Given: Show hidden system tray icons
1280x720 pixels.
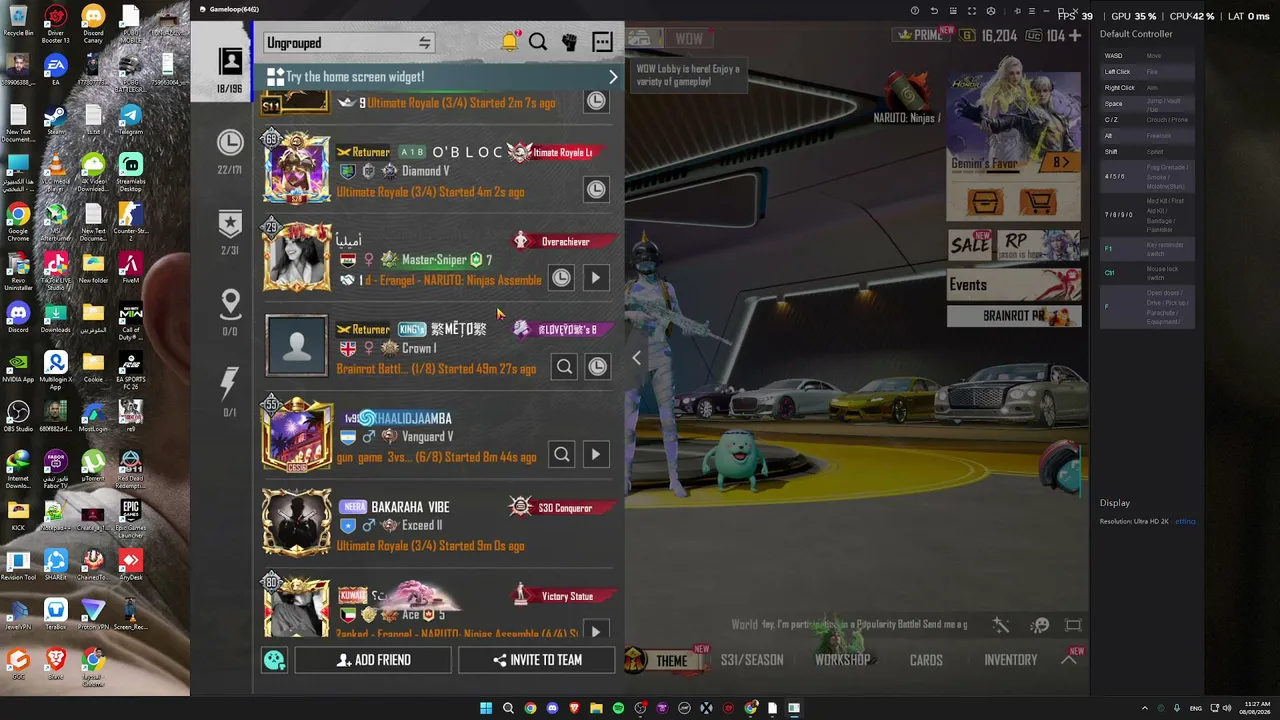Looking at the screenshot, I should coord(1145,708).
